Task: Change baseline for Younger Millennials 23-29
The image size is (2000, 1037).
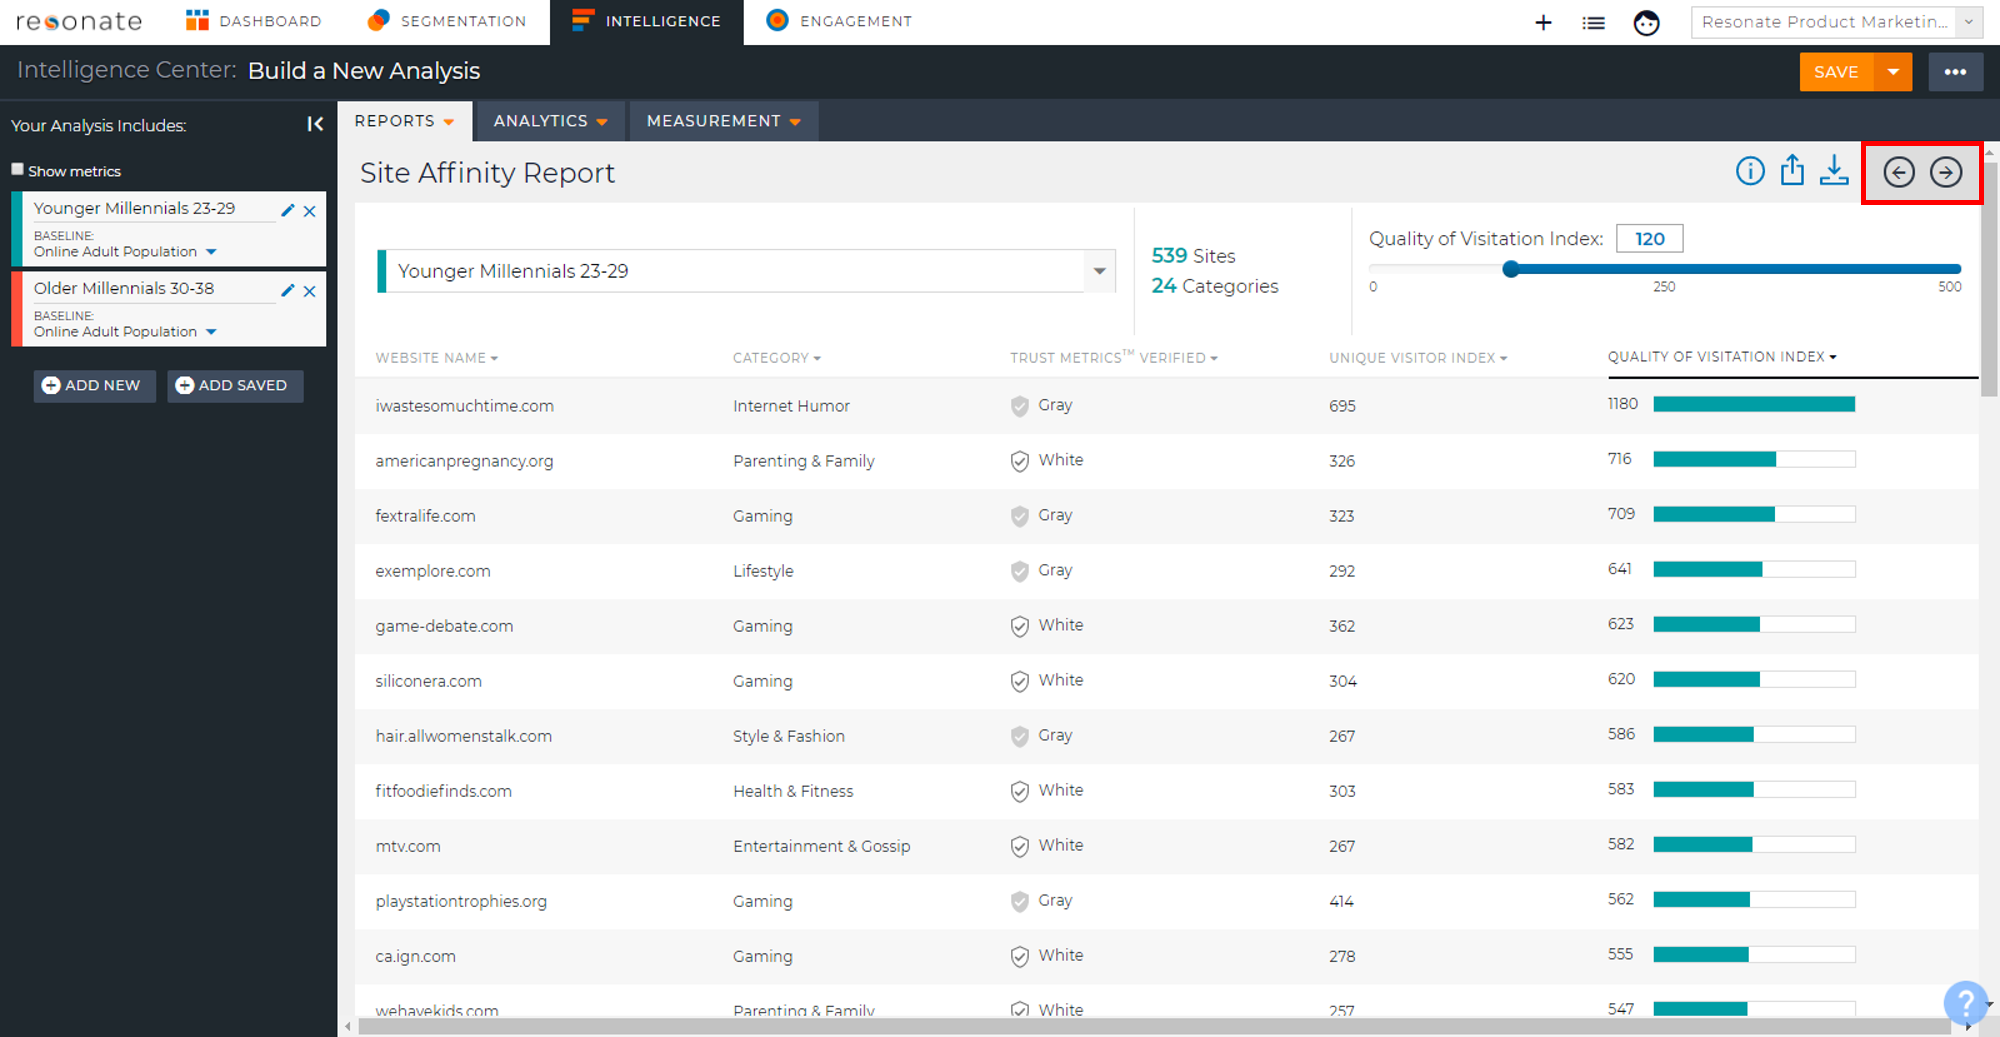Action: (125, 252)
